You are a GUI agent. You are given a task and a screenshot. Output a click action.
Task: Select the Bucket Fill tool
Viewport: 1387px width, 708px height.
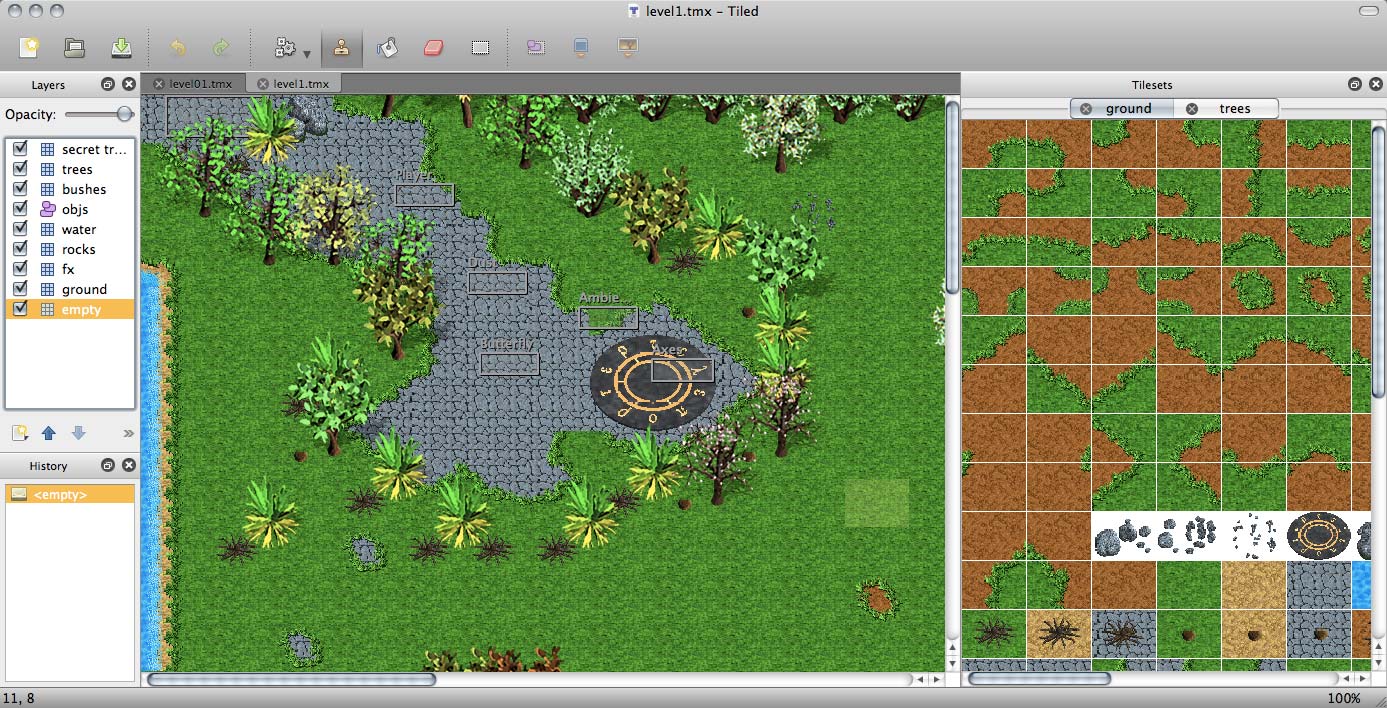click(x=387, y=47)
